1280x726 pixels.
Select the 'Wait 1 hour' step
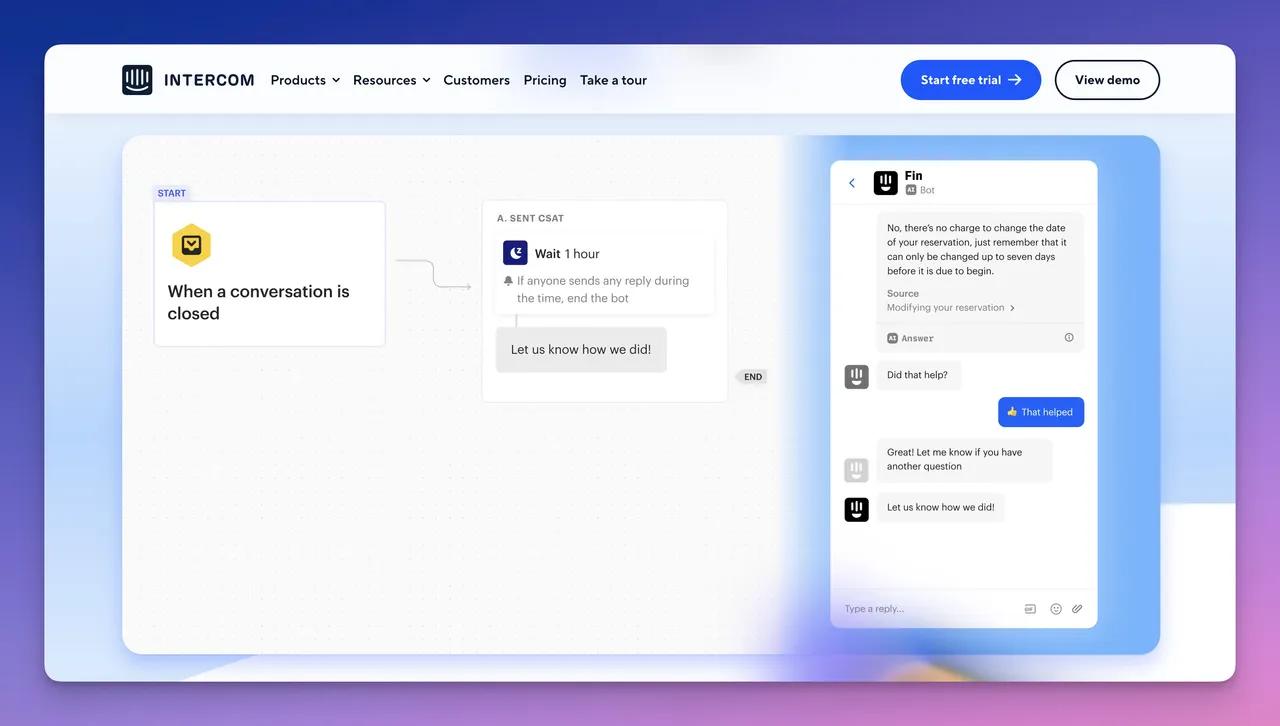[x=605, y=274]
